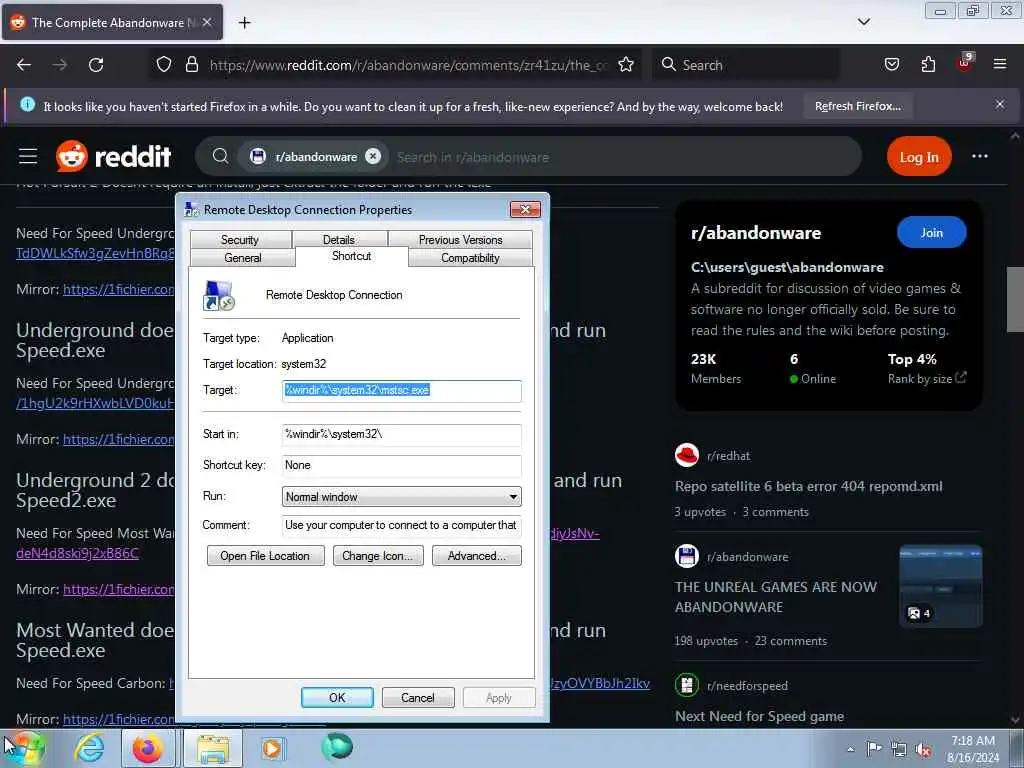The width and height of the screenshot is (1024, 768).
Task: Select the Shortcut tab
Action: (x=351, y=256)
